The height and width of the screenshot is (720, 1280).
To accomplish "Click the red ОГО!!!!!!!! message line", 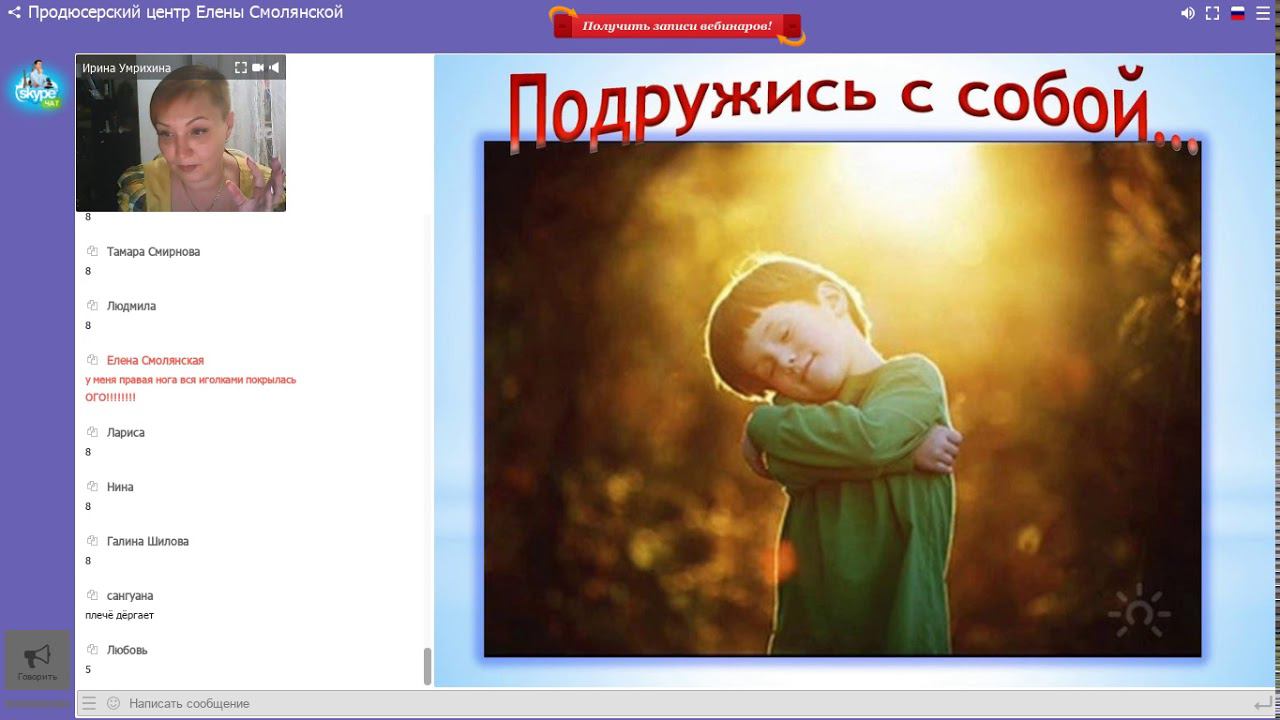I will [x=110, y=398].
